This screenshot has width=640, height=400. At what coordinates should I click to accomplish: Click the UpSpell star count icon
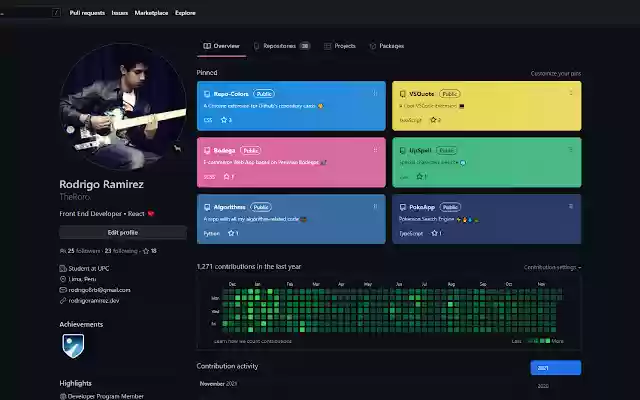pos(419,177)
